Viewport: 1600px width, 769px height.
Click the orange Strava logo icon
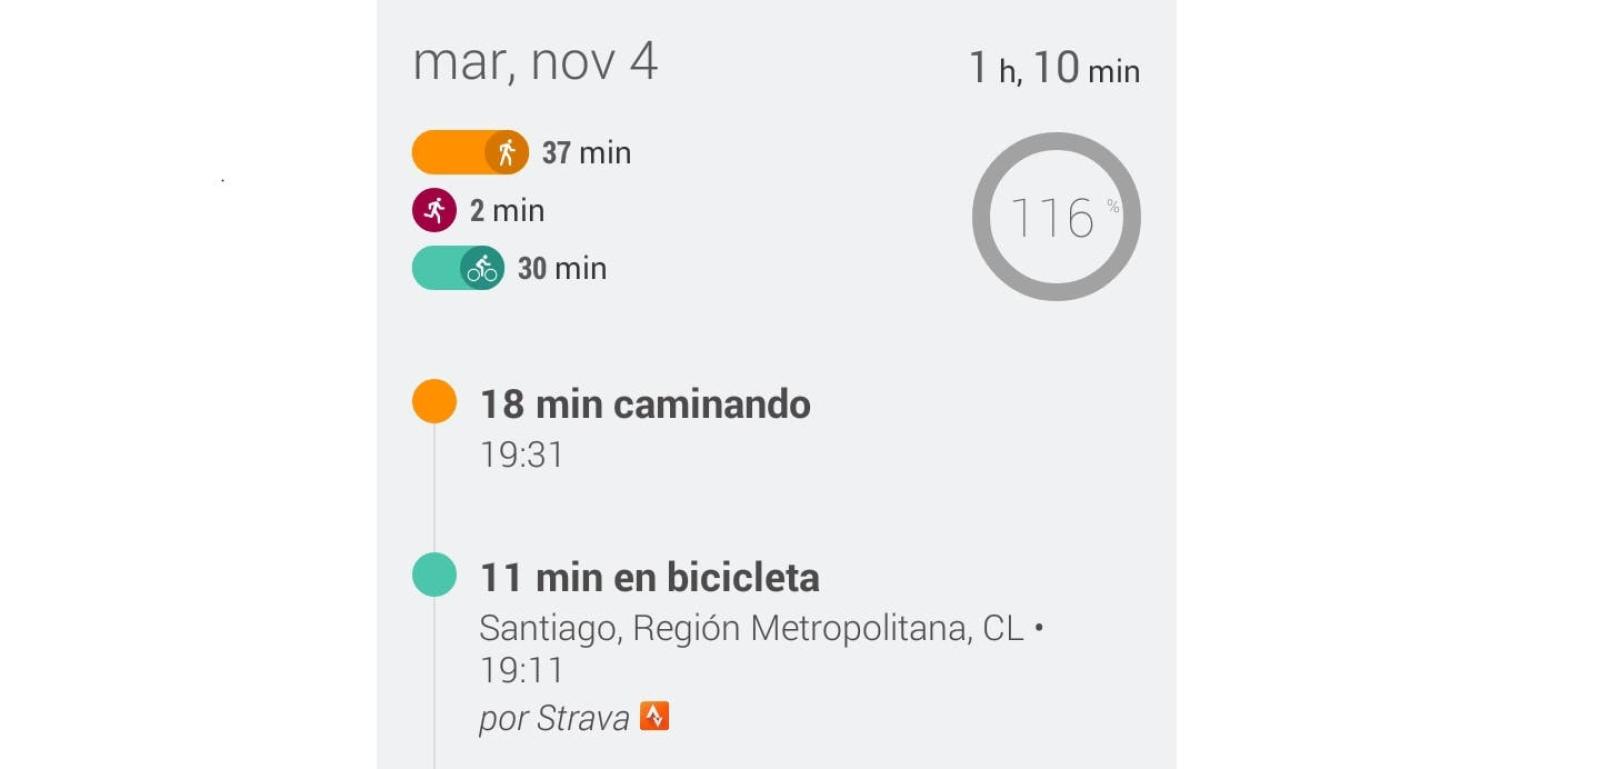pyautogui.click(x=654, y=716)
